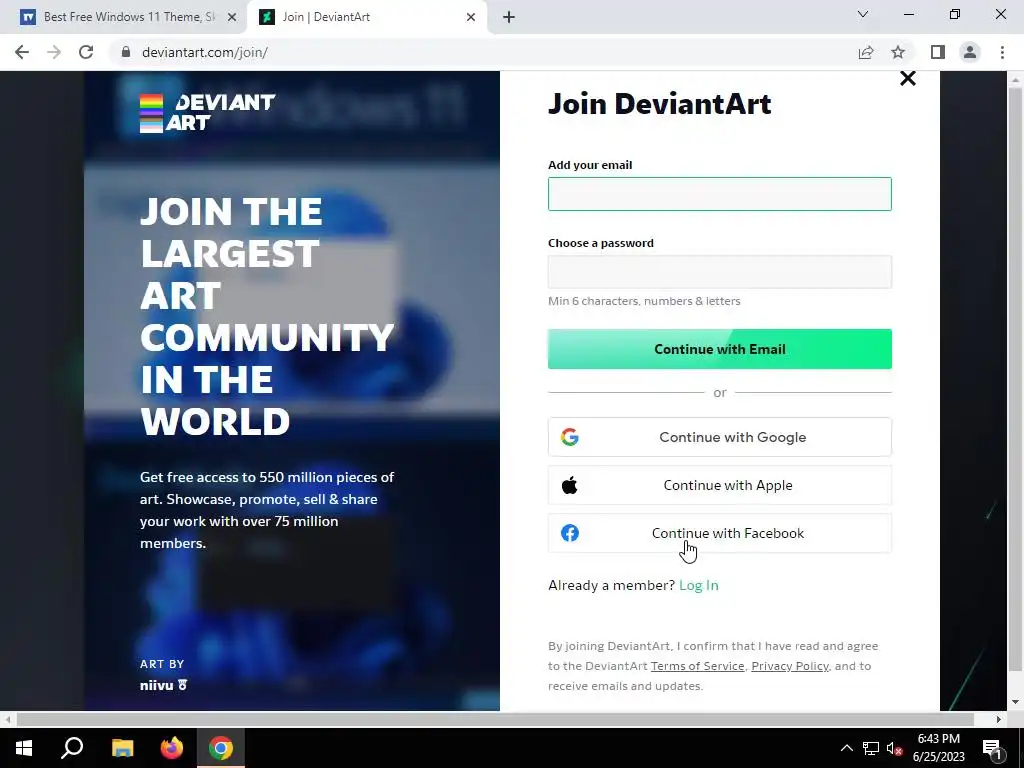The height and width of the screenshot is (768, 1024).
Task: Share this page icon
Action: (866, 52)
